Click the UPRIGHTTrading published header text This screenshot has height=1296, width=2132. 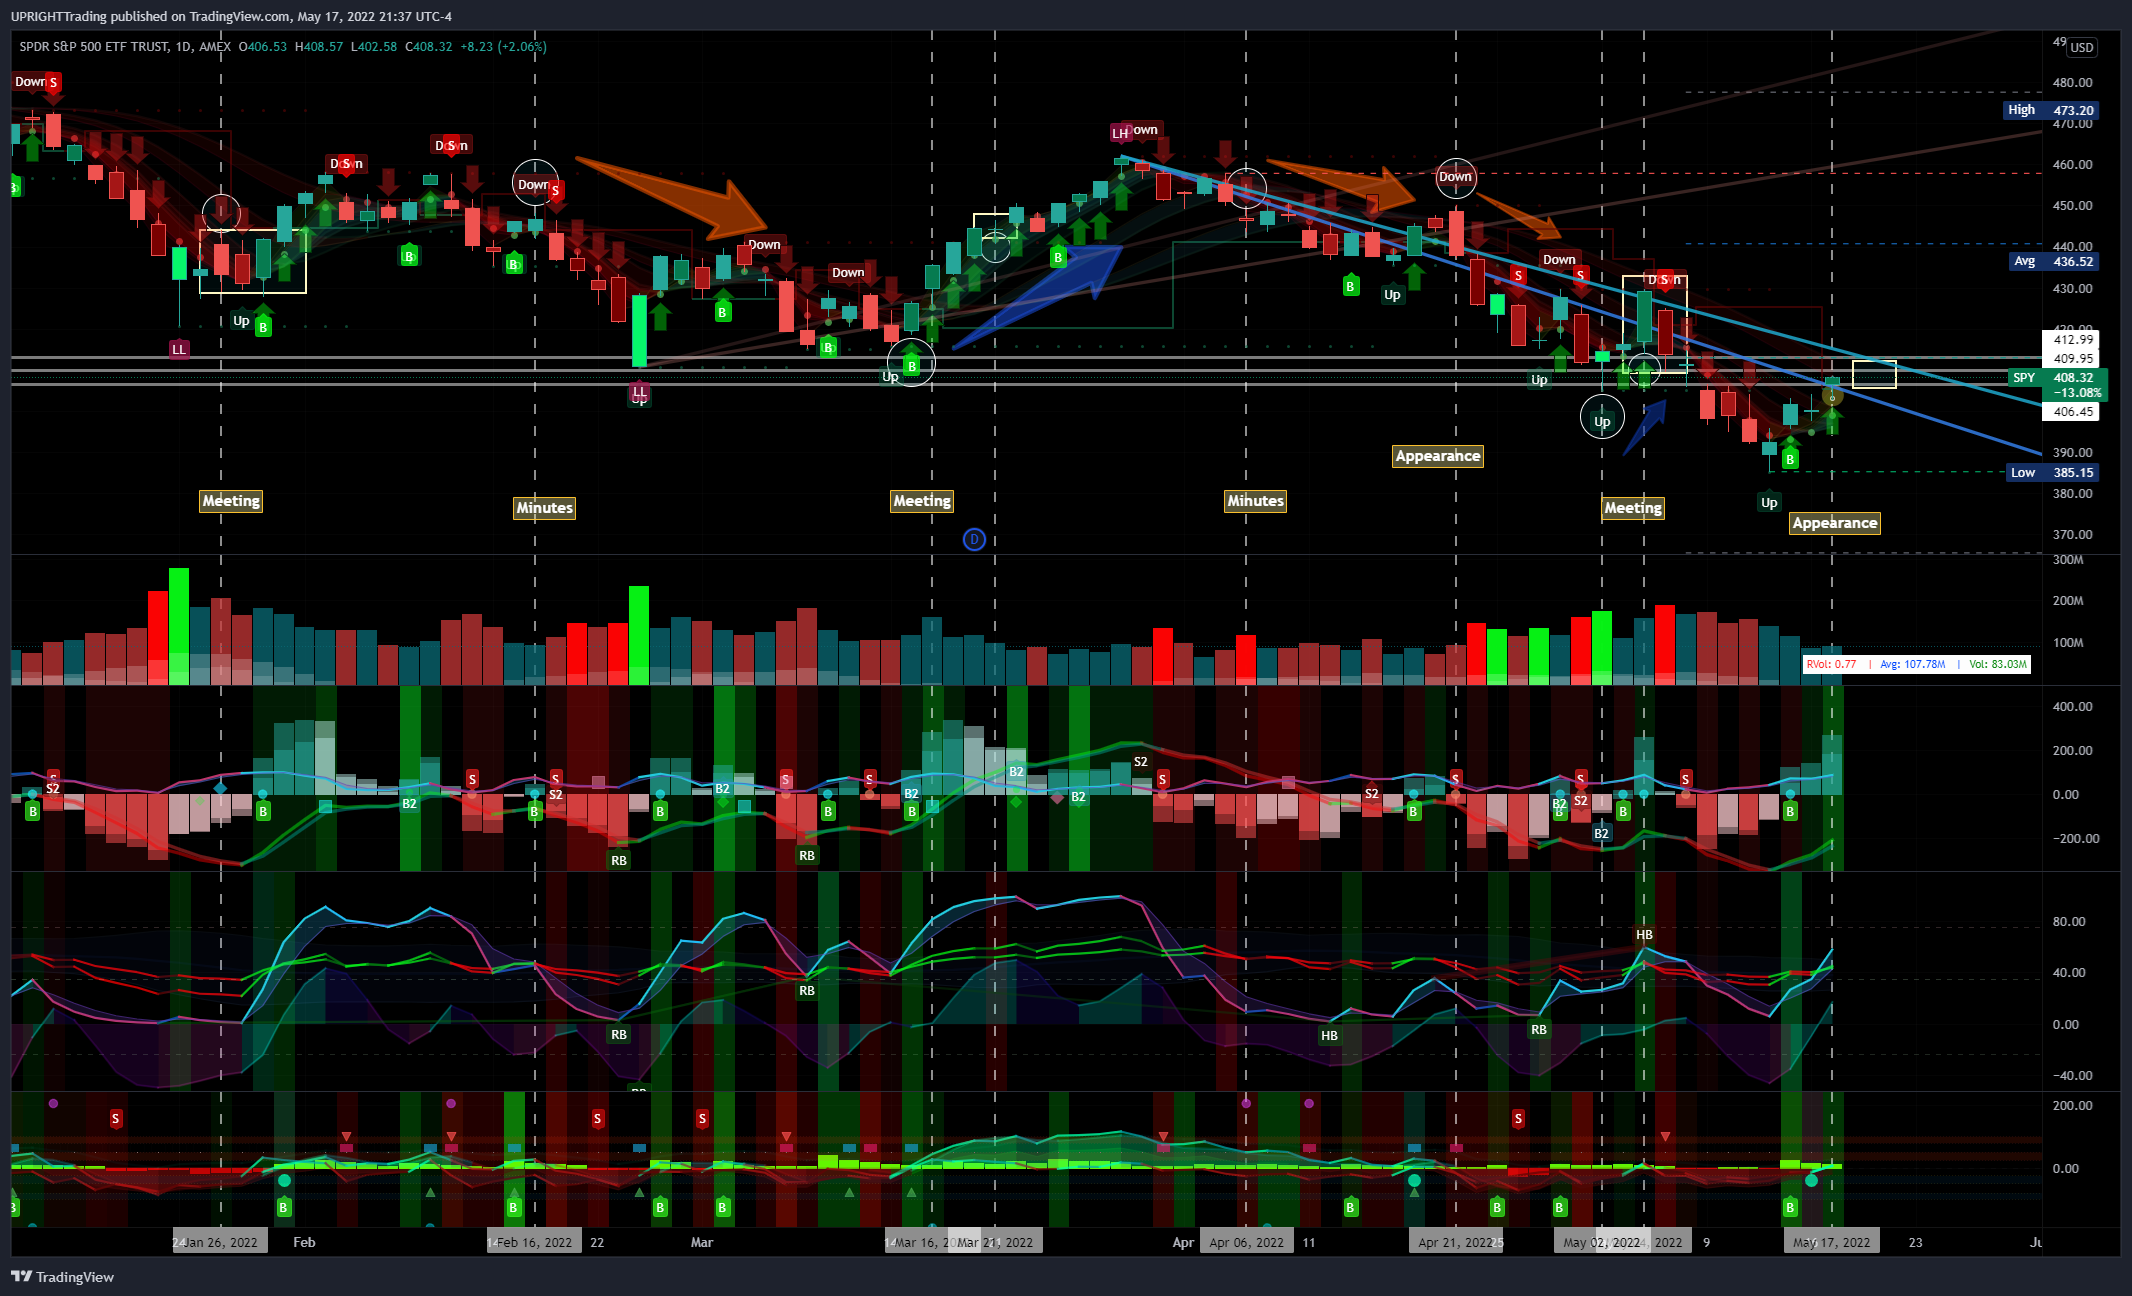point(231,16)
